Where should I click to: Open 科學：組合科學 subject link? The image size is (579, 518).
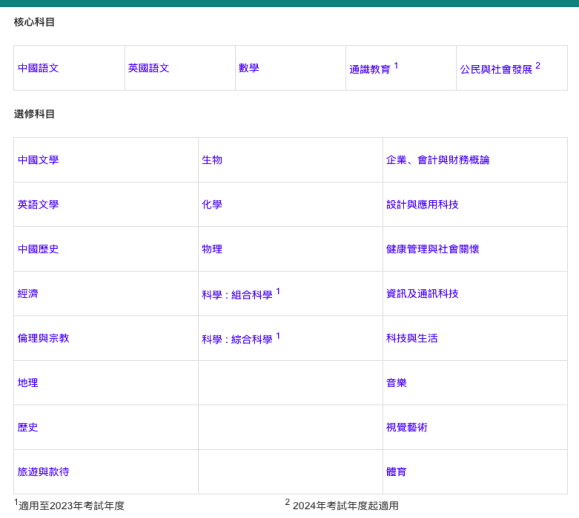(237, 295)
